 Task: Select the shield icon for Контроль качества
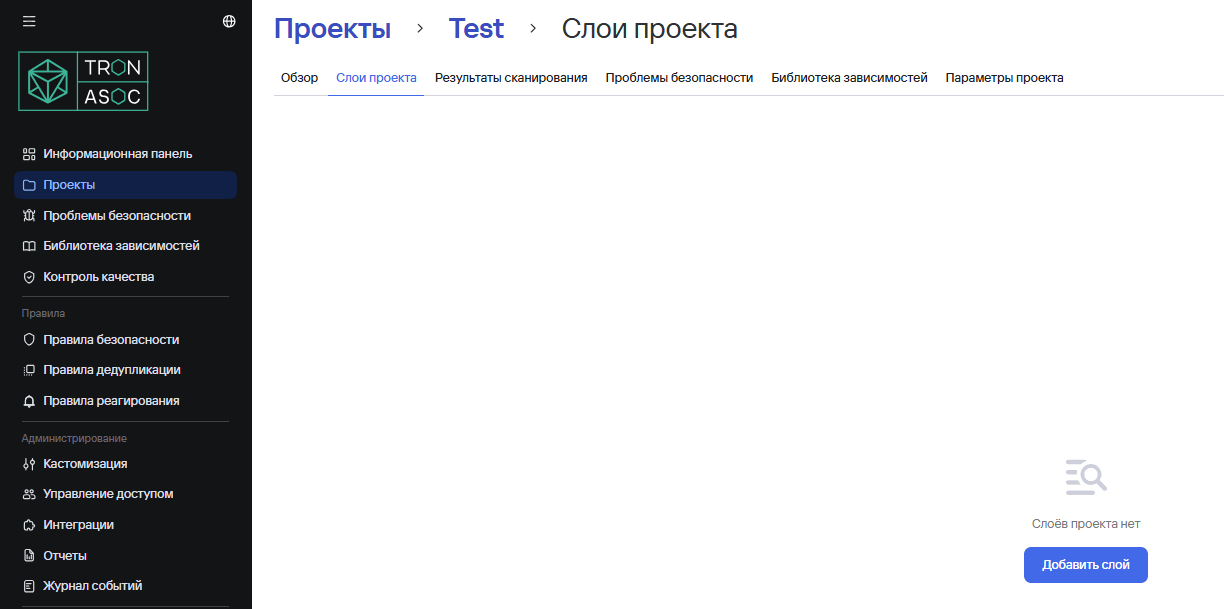pyautogui.click(x=28, y=276)
